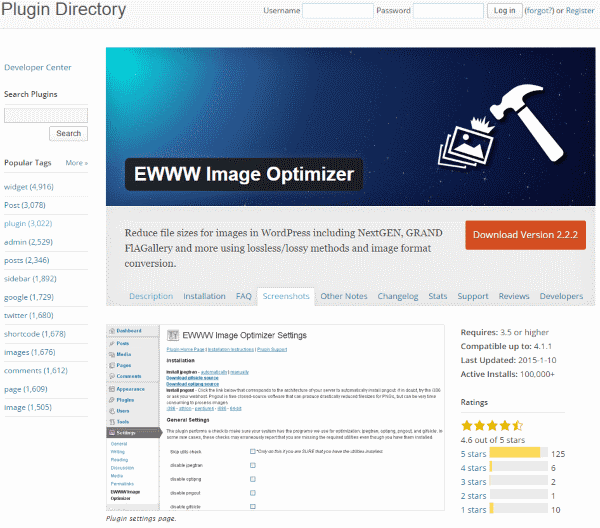Click the Password input field
This screenshot has width=600, height=528.
448,11
